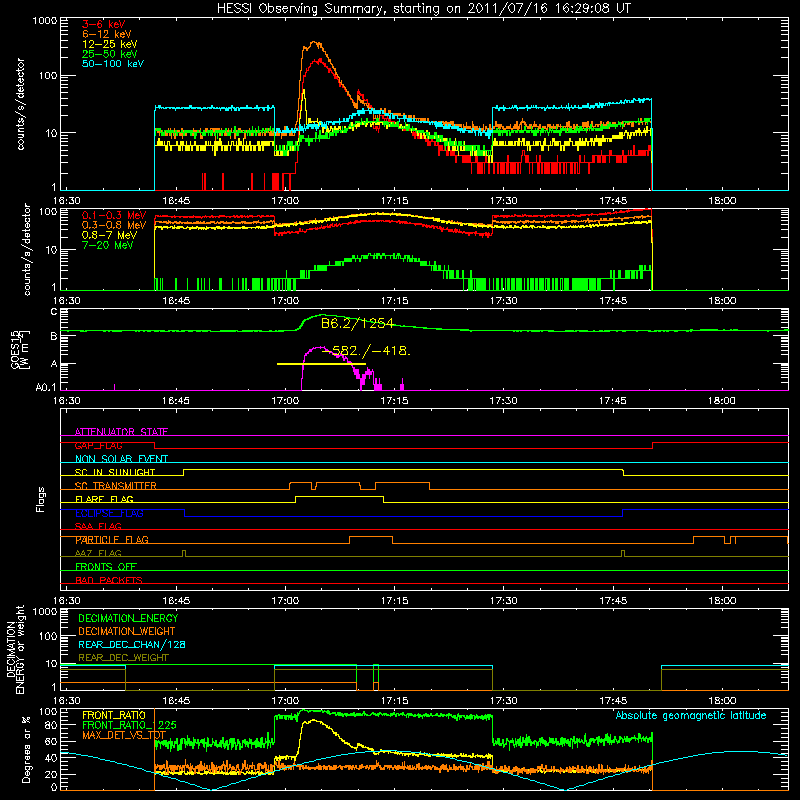Select the 3-6 keV legend label
The width and height of the screenshot is (800, 800).
click(104, 24)
